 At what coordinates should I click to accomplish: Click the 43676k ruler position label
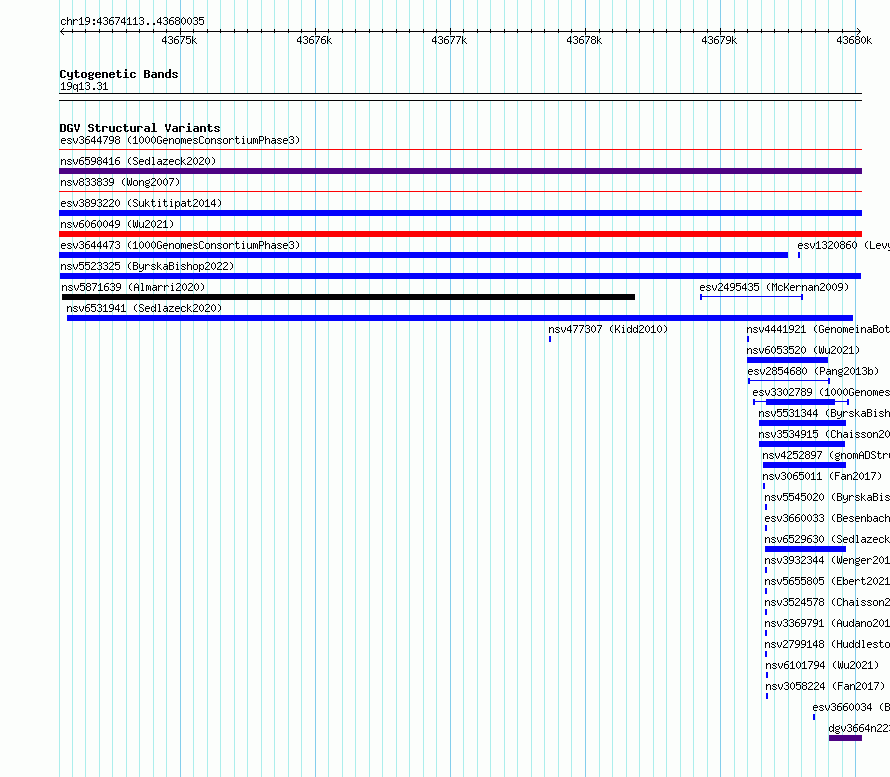point(314,40)
